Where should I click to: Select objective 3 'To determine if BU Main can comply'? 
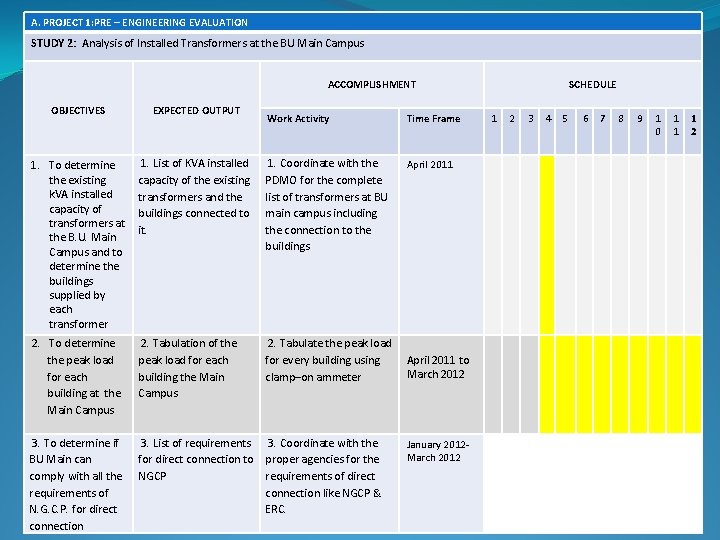click(78, 484)
